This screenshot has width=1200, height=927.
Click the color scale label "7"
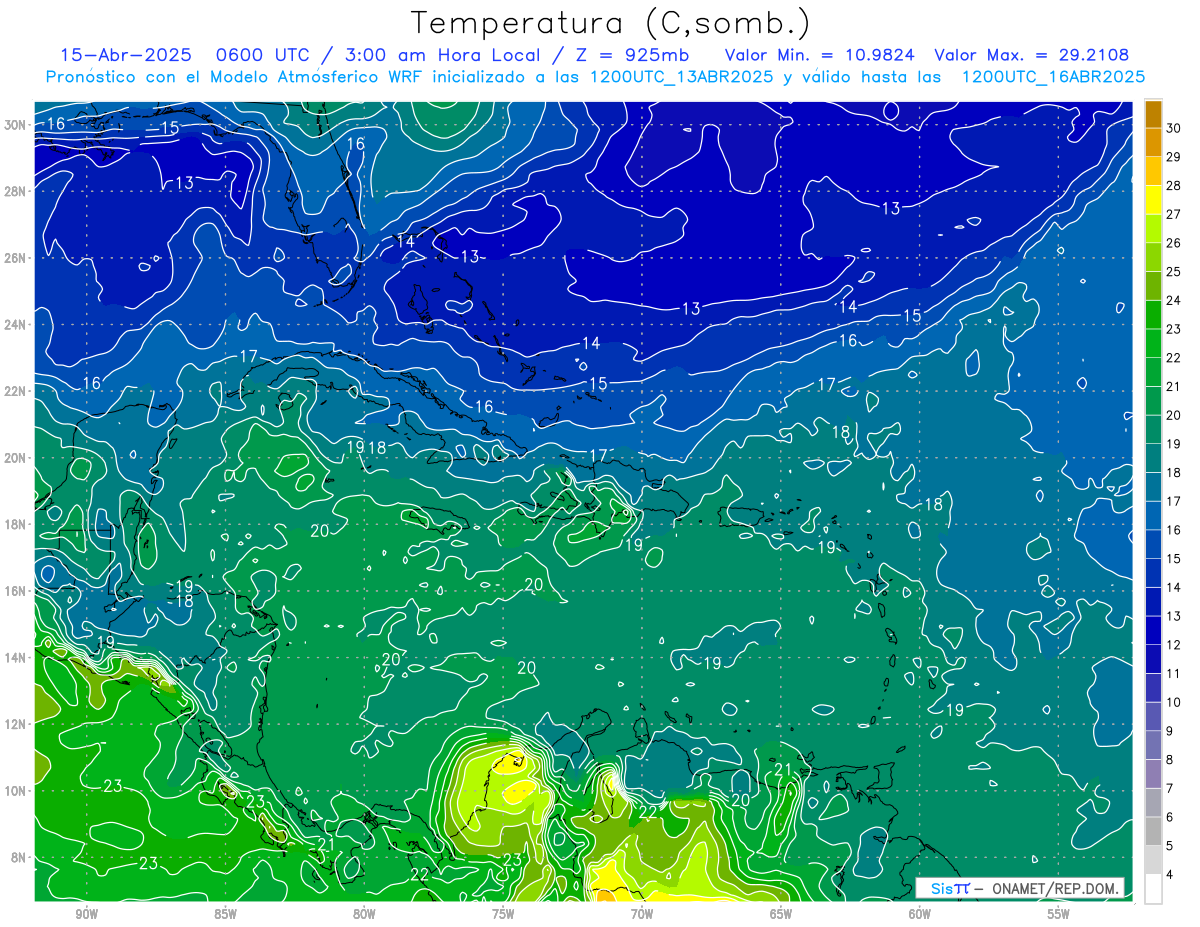coord(1170,788)
